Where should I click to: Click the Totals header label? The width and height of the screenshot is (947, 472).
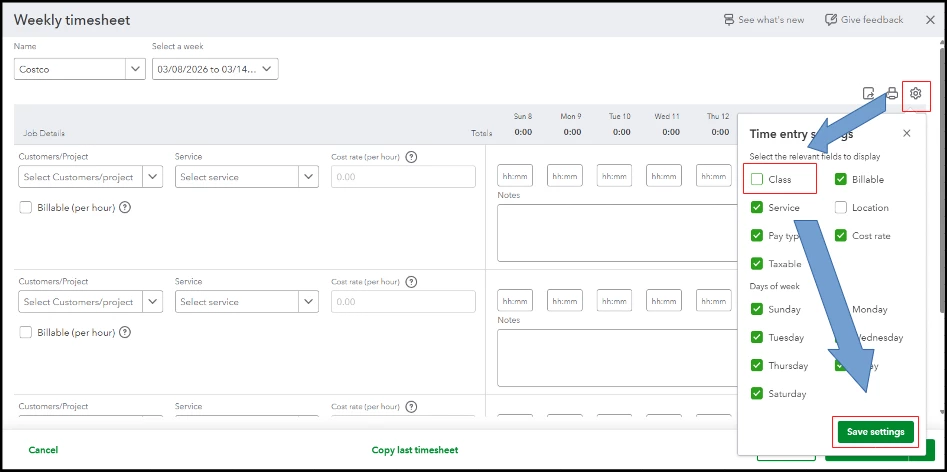pyautogui.click(x=481, y=133)
